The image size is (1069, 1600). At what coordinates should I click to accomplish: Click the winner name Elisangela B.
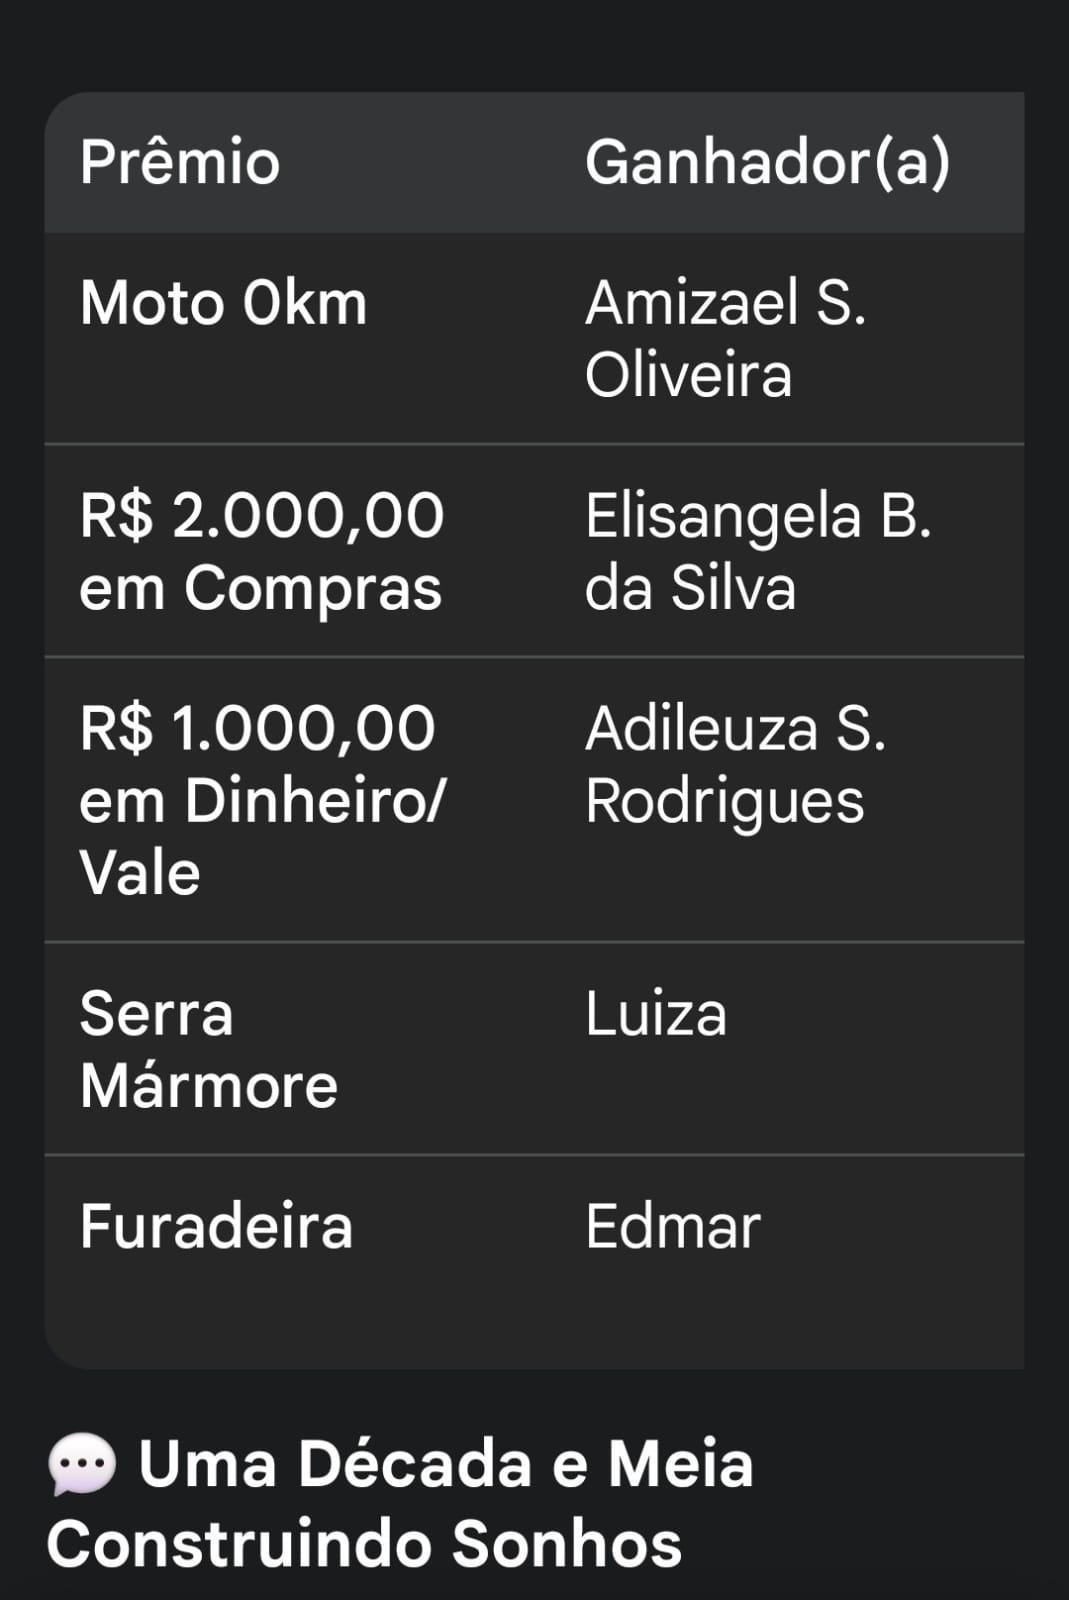click(x=758, y=516)
